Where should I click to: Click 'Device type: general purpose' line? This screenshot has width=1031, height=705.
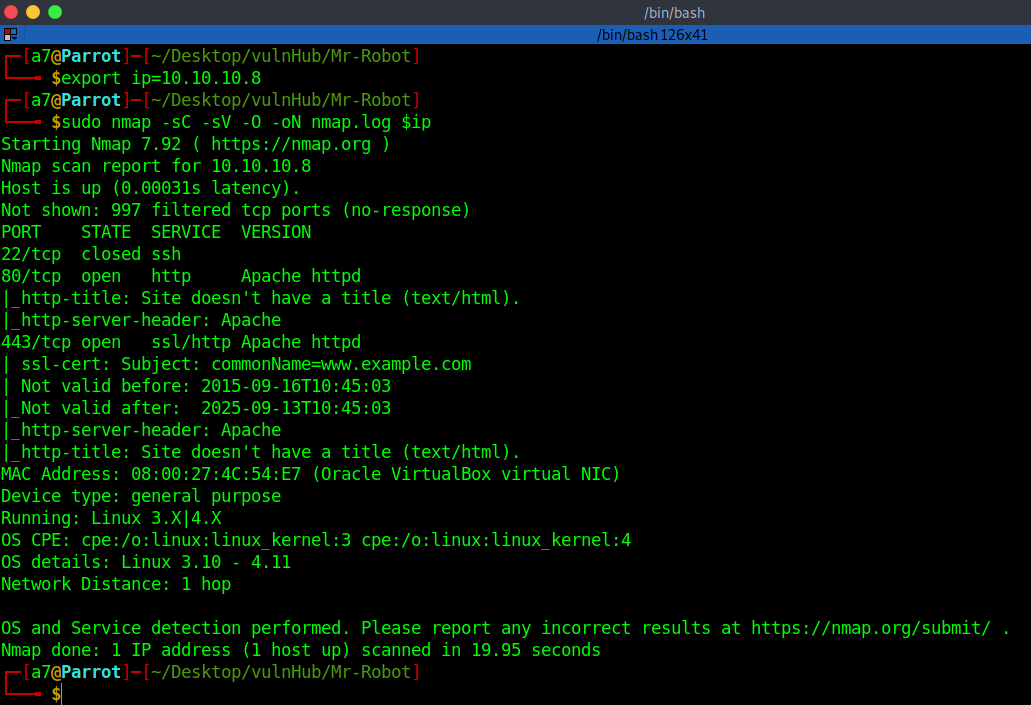(x=141, y=496)
